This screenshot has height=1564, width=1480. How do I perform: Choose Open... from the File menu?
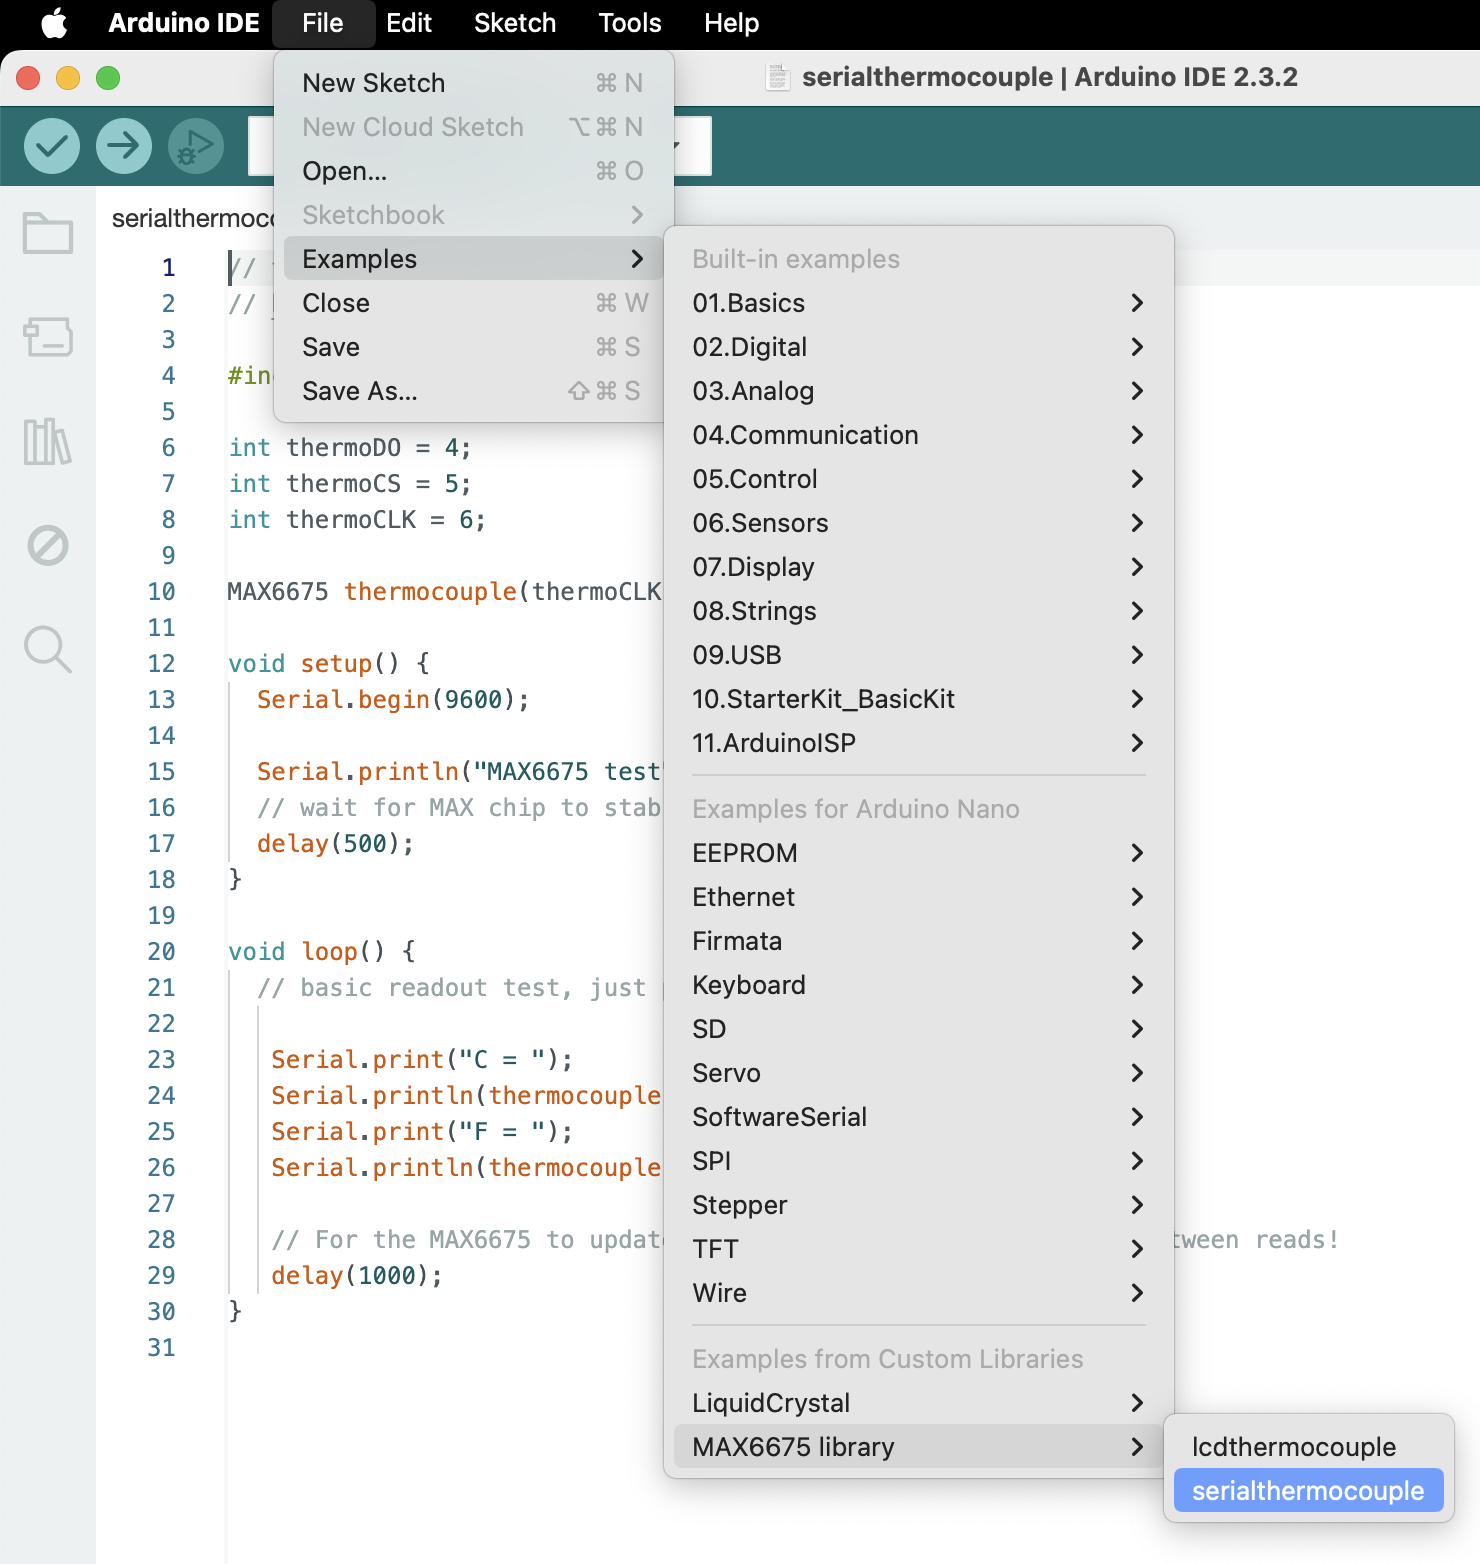474,171
